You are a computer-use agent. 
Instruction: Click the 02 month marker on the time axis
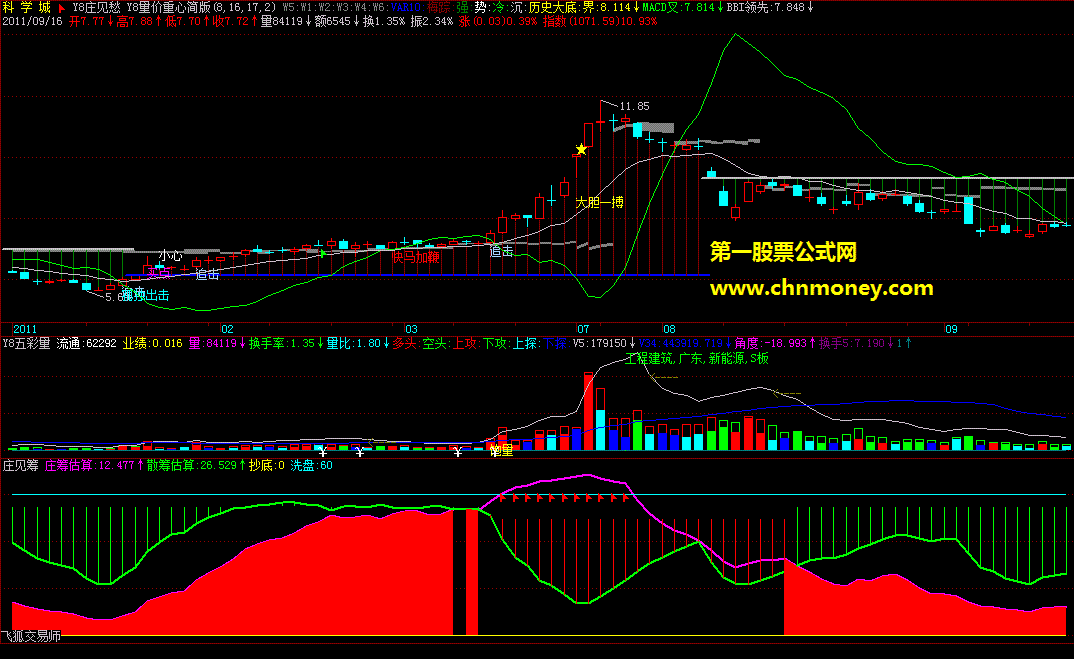[x=227, y=330]
